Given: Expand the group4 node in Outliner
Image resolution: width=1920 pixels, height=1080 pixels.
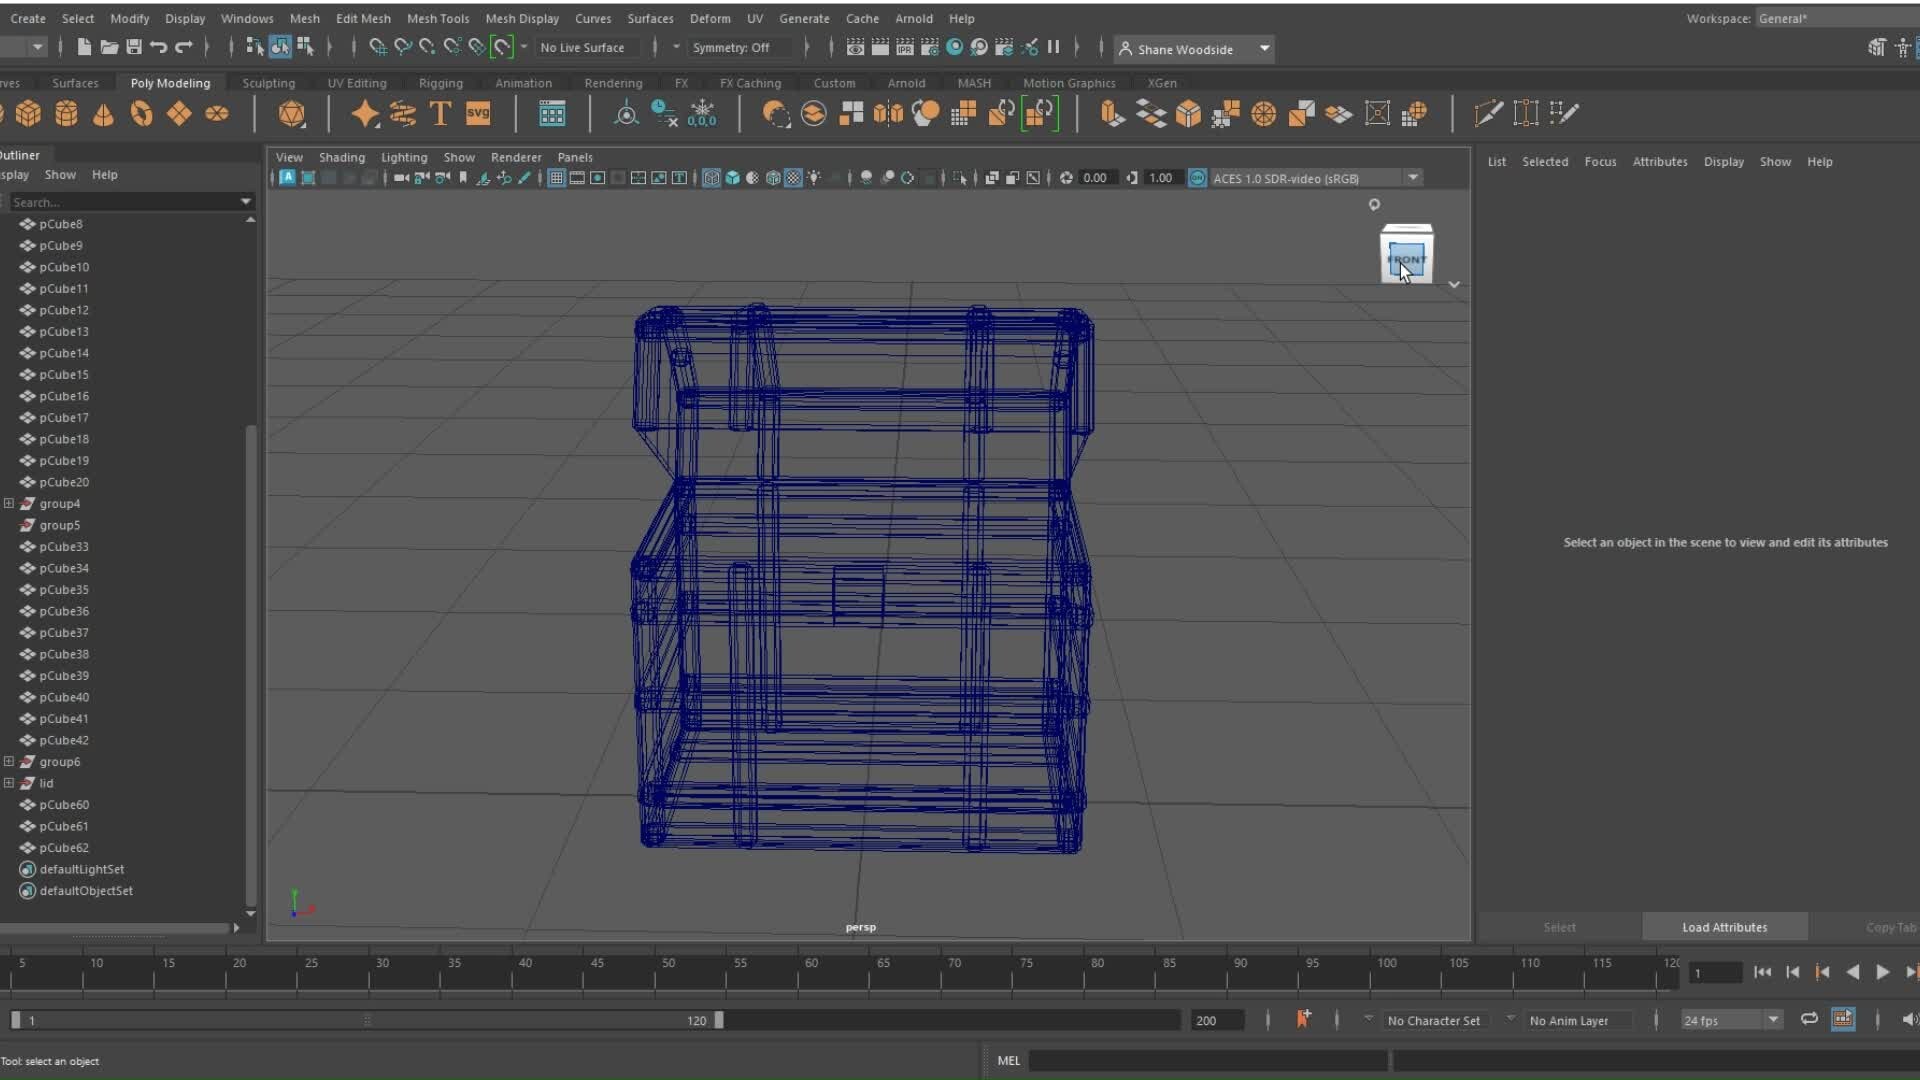Looking at the screenshot, I should click(9, 503).
